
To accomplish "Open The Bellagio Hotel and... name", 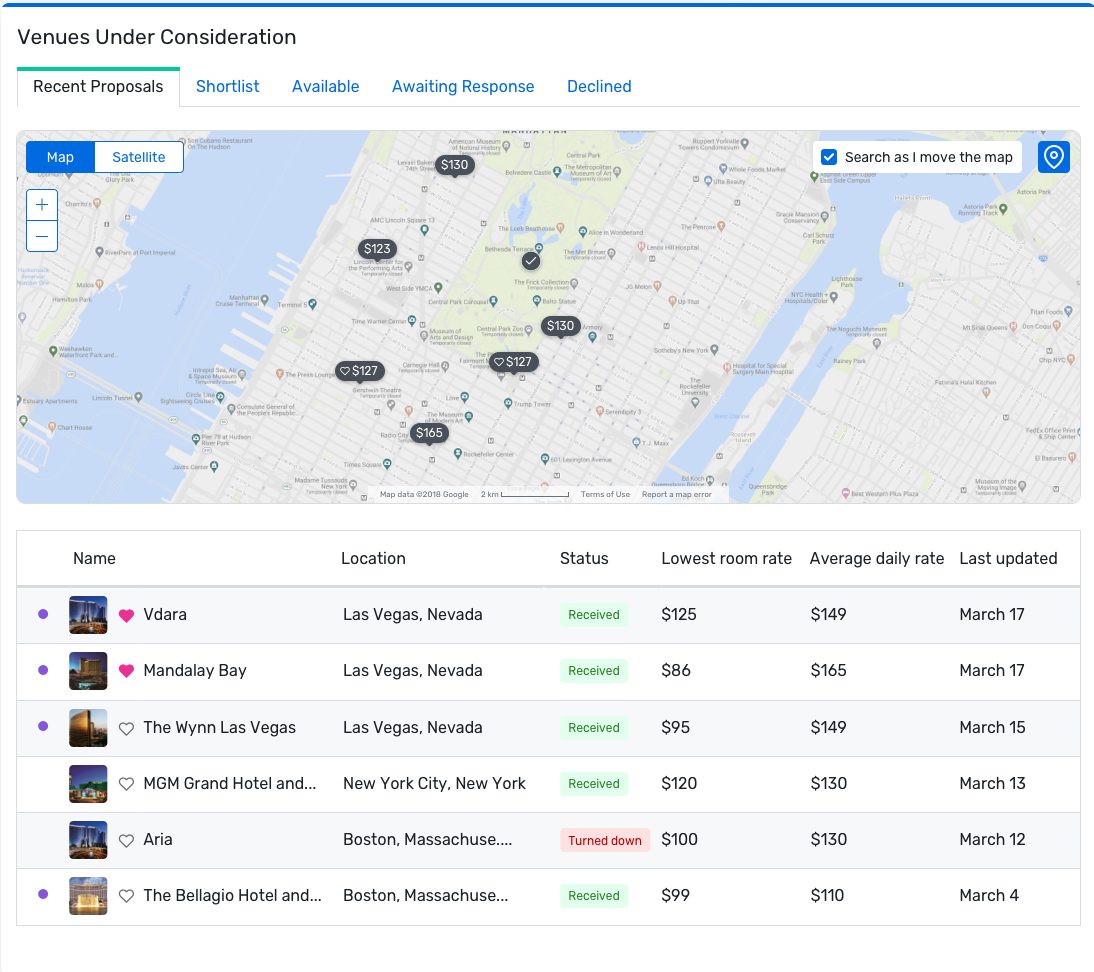I will tap(232, 895).
